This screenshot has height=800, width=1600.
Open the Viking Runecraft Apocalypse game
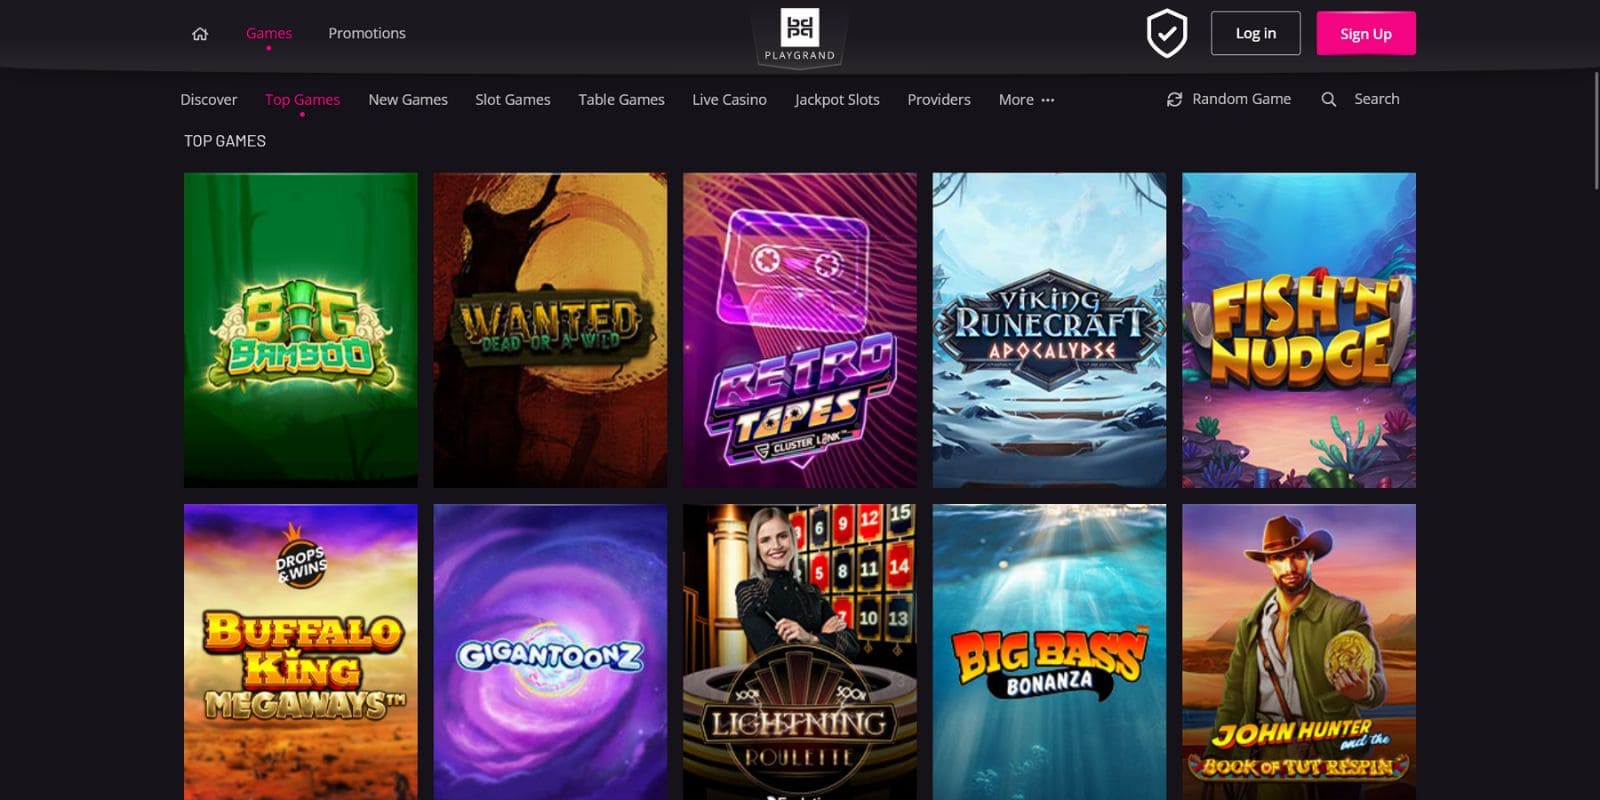tap(1049, 330)
